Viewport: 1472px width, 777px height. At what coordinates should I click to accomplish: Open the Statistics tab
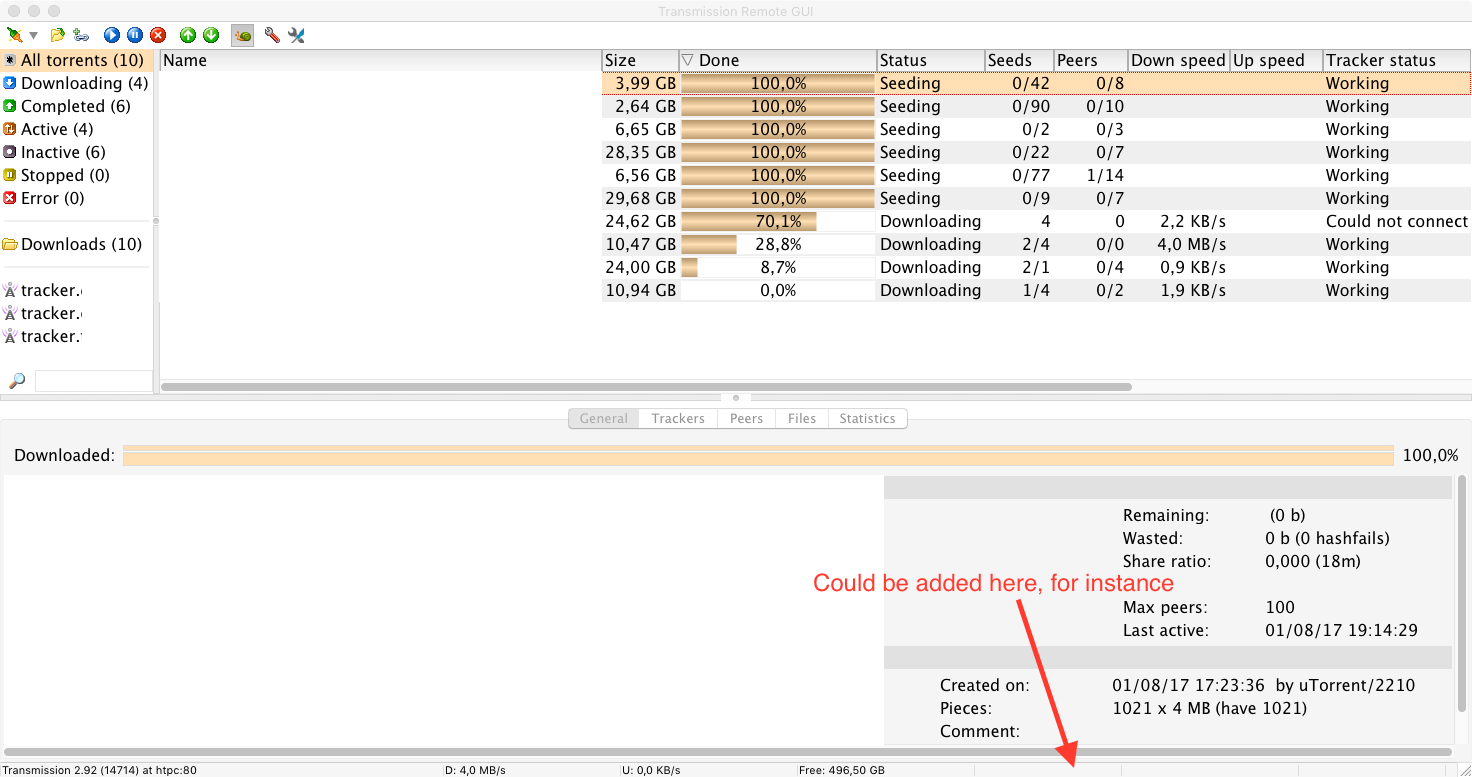tap(866, 418)
